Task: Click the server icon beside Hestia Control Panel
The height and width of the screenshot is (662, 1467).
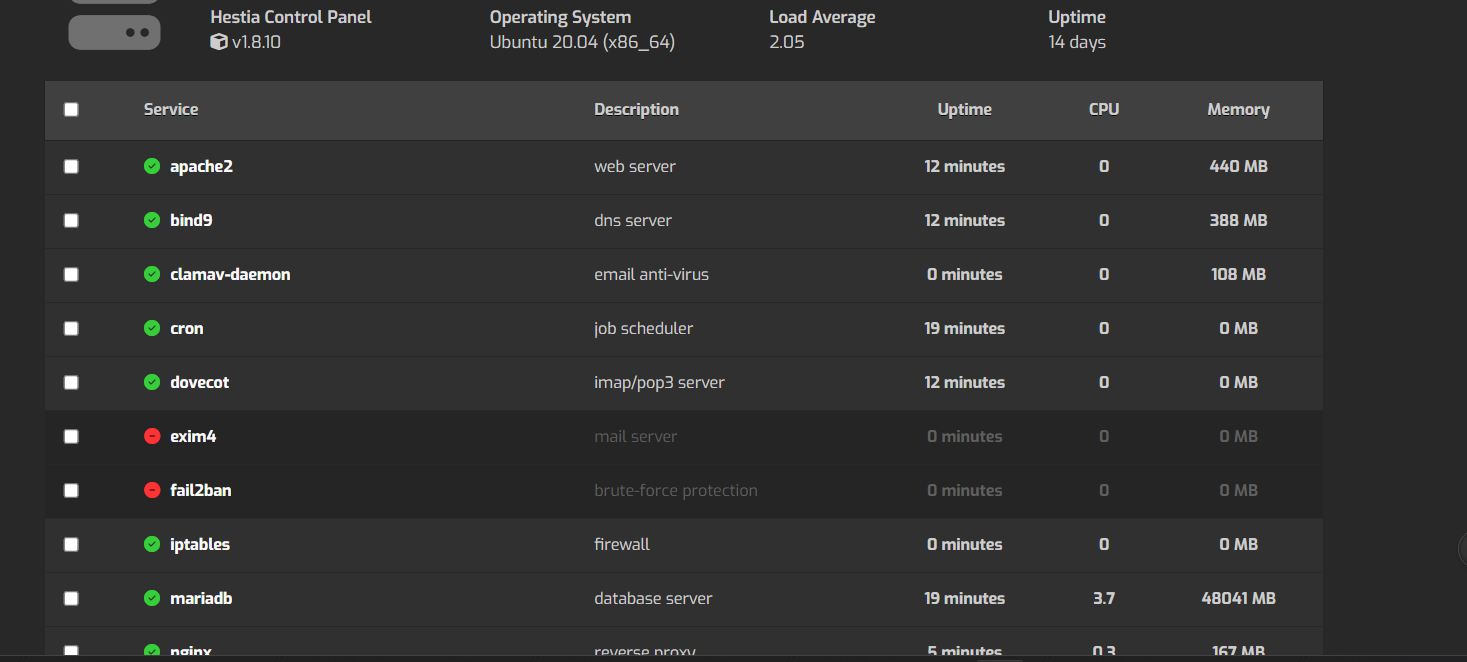Action: coord(114,26)
